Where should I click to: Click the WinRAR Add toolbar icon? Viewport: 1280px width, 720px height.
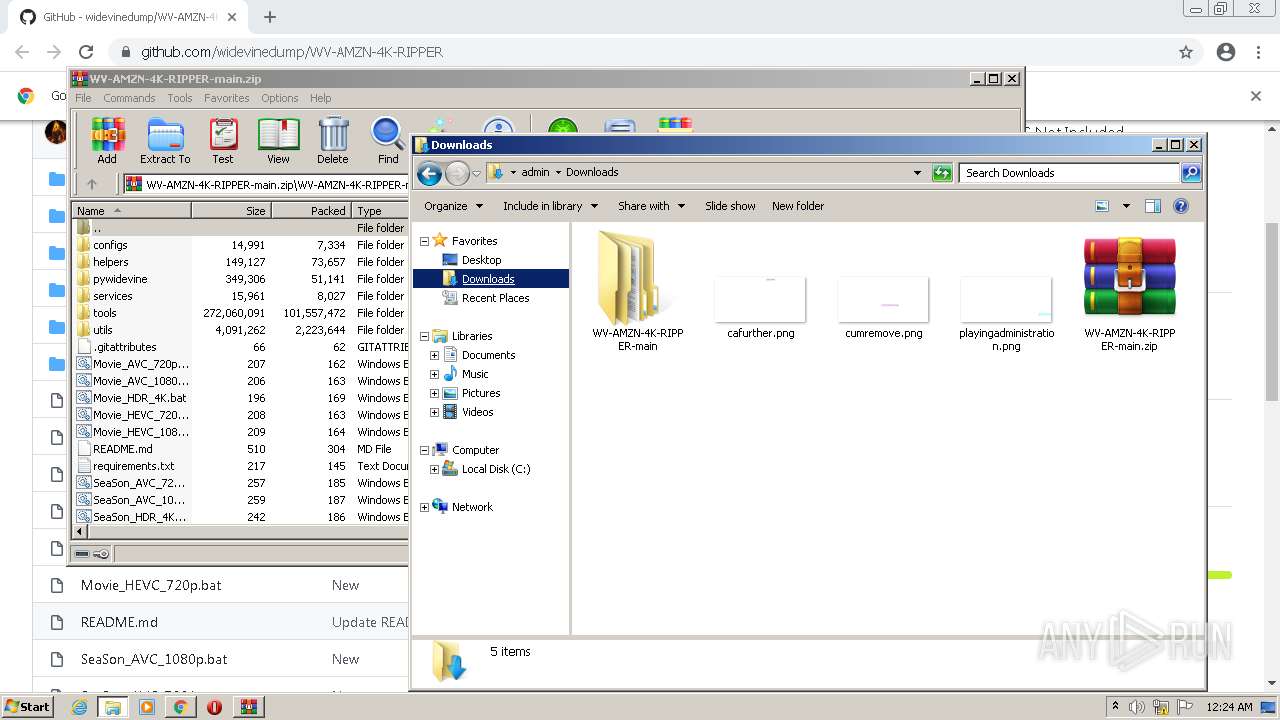(107, 141)
